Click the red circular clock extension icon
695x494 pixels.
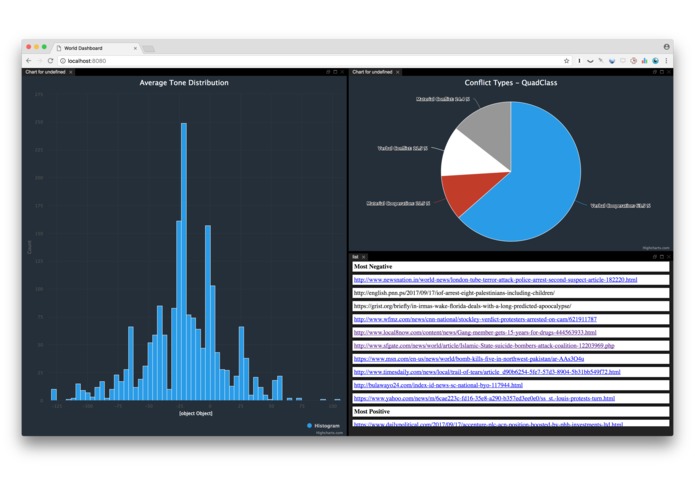click(633, 61)
